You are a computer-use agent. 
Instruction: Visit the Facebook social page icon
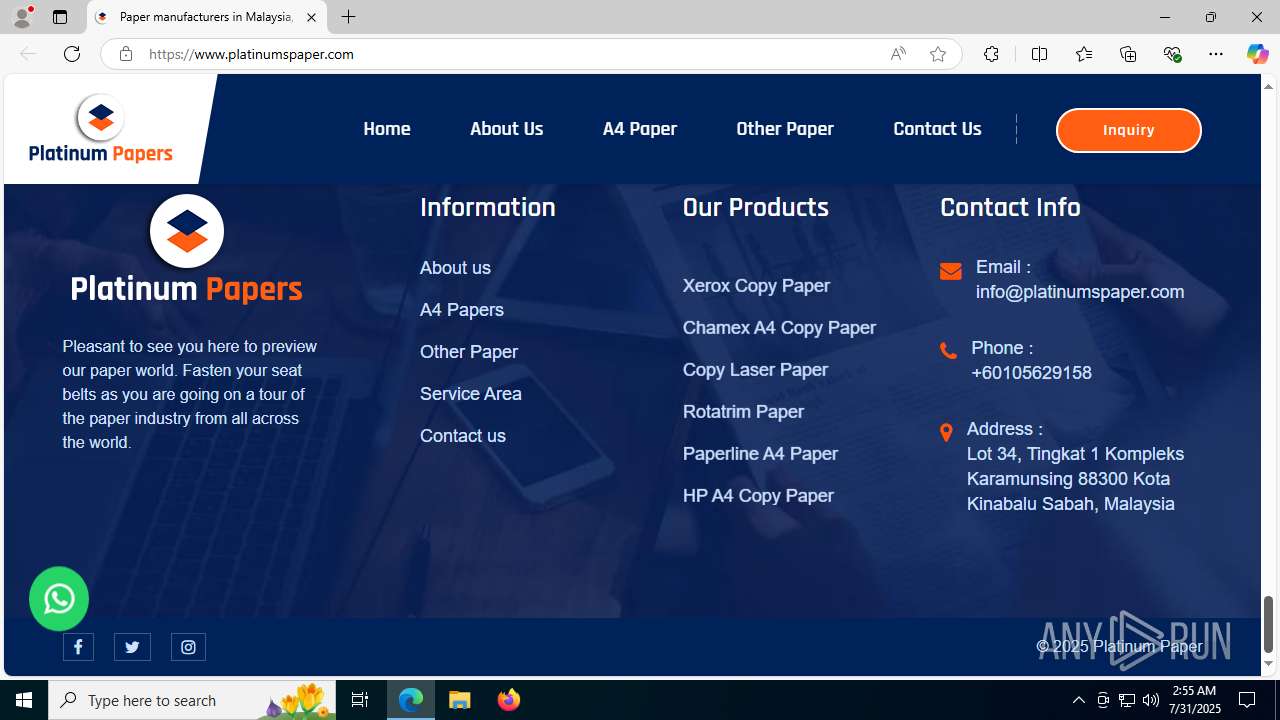78,647
